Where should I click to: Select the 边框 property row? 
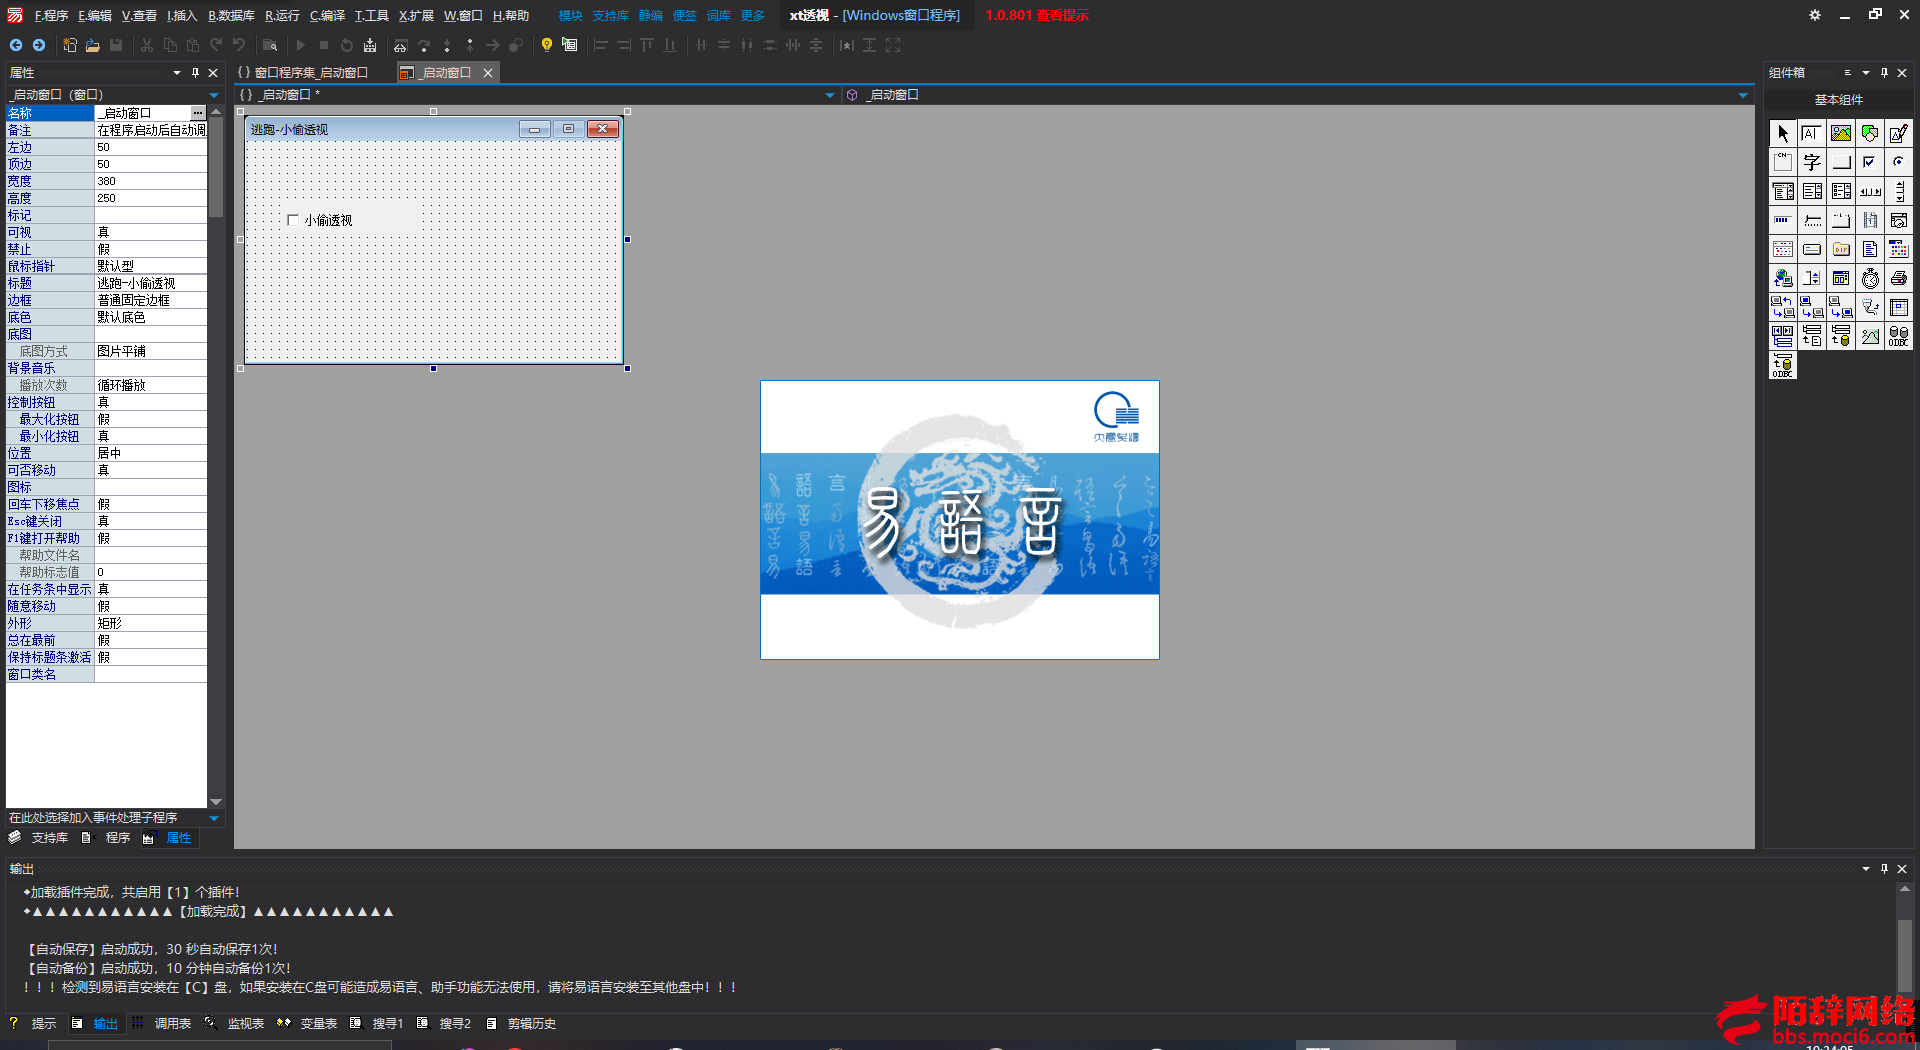point(106,300)
